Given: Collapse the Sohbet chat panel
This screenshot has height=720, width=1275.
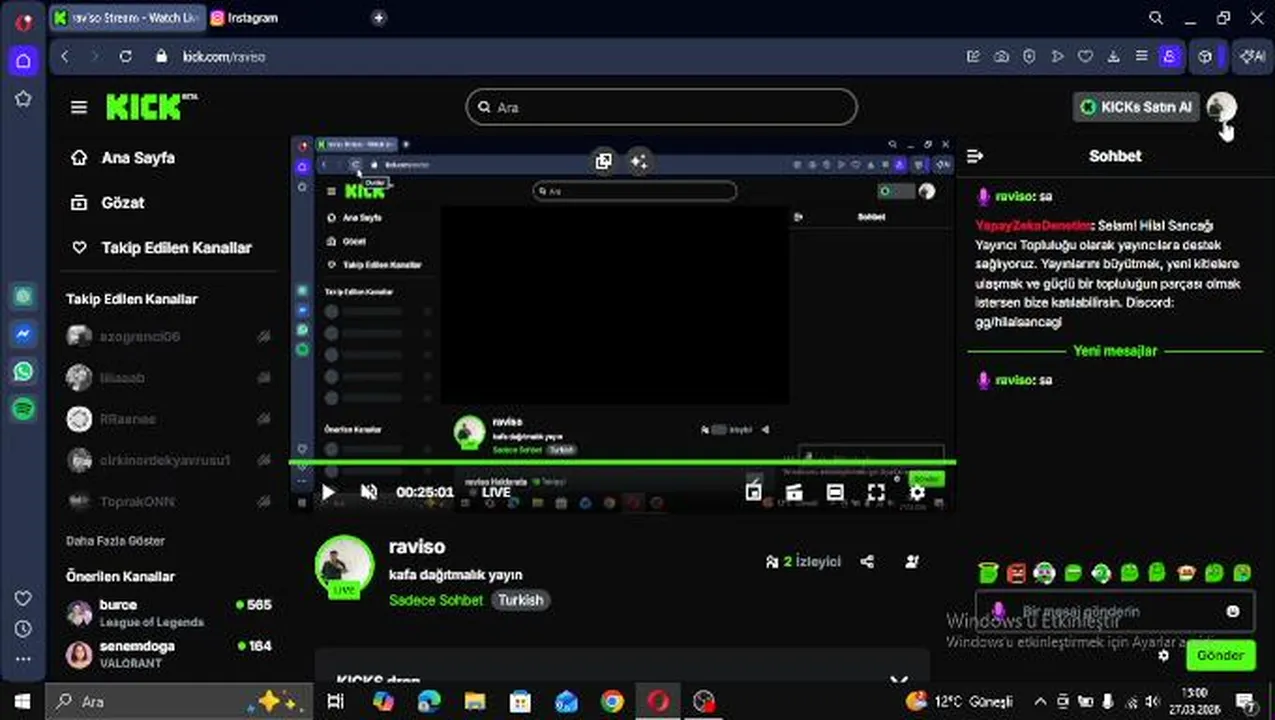Looking at the screenshot, I should click(x=975, y=156).
